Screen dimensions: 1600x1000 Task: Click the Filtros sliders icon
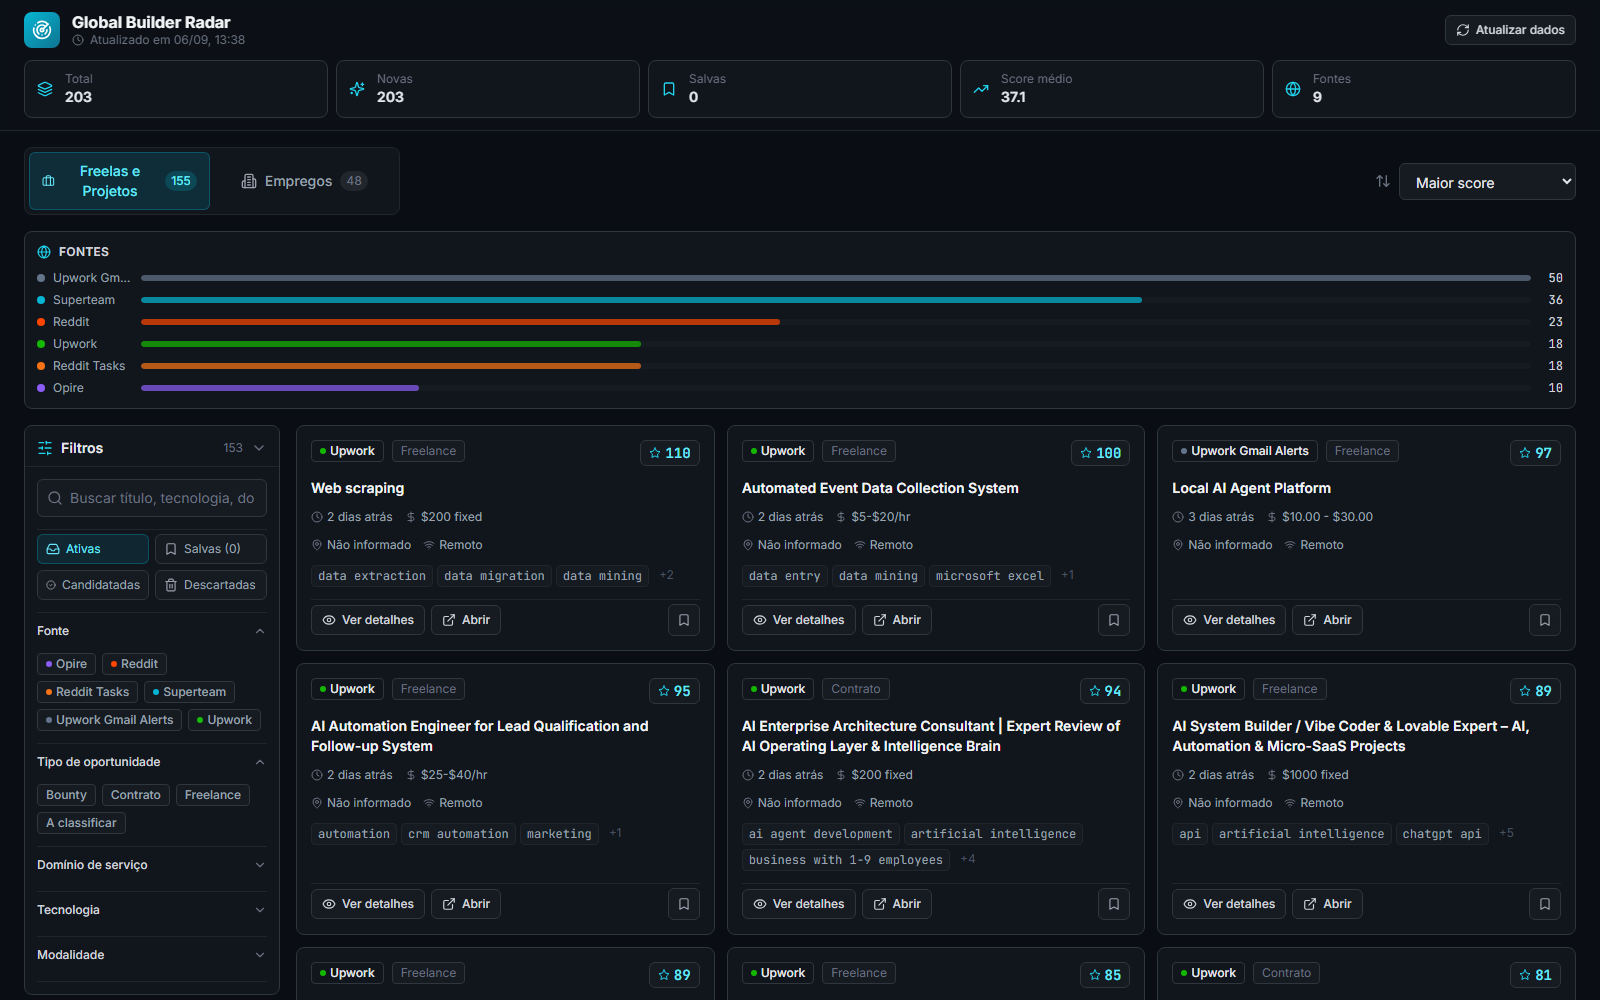click(45, 448)
